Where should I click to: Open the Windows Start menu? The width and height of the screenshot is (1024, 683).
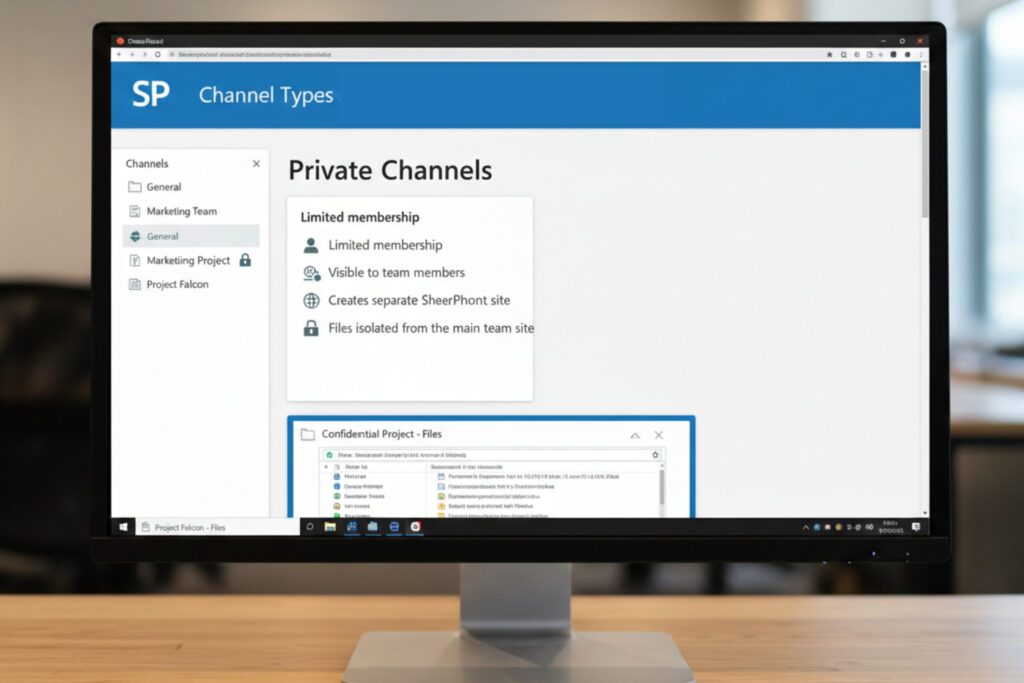(x=125, y=527)
